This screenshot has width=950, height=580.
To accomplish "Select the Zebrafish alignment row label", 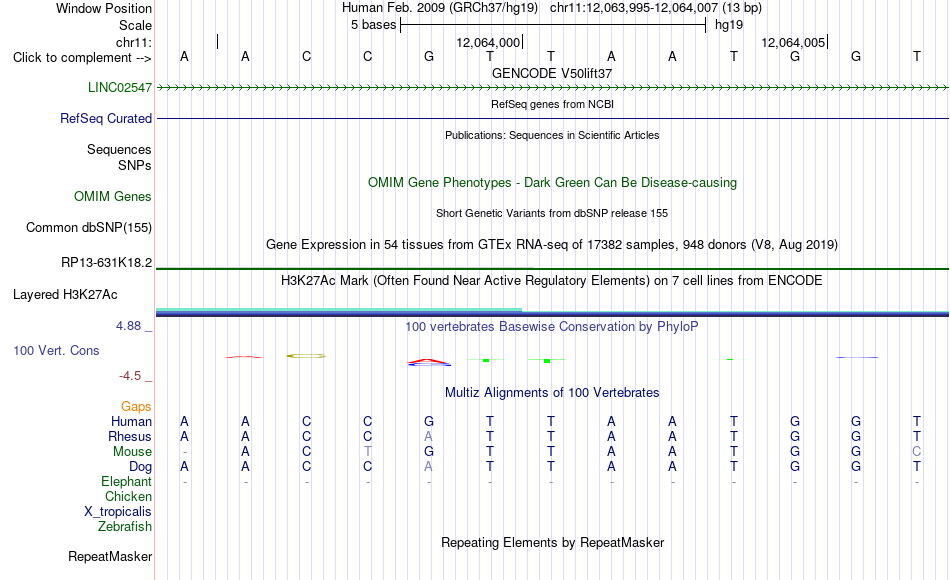I will click(125, 526).
